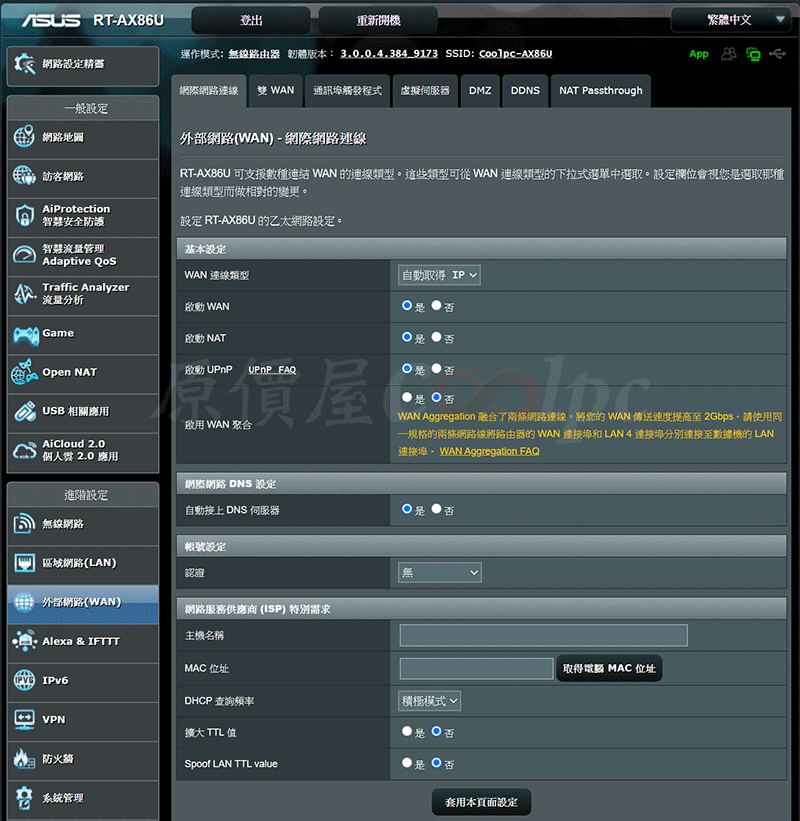Image resolution: width=800 pixels, height=821 pixels.
Task: Click the VPN icon
Action: (x=24, y=719)
